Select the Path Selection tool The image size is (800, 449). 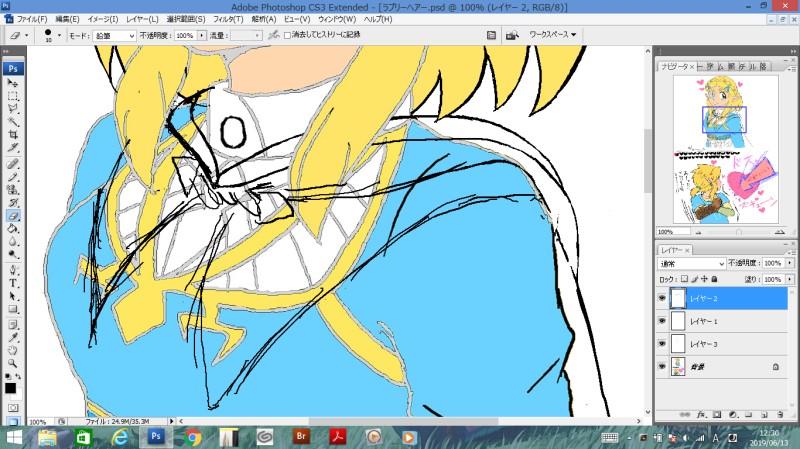coord(13,296)
